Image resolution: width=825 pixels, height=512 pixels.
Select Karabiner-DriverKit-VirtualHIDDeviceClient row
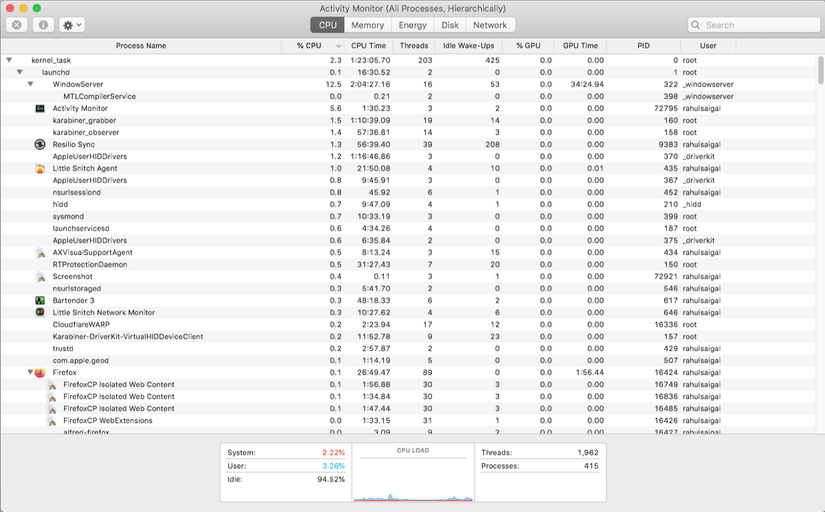[408, 337]
